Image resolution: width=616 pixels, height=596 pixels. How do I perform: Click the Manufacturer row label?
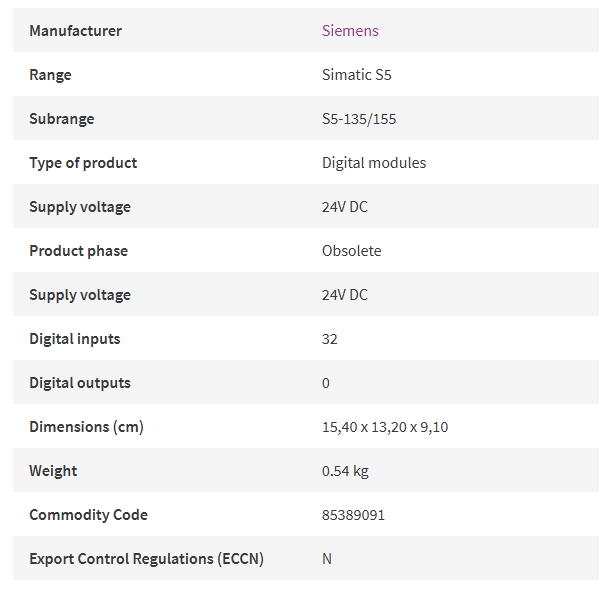point(75,31)
